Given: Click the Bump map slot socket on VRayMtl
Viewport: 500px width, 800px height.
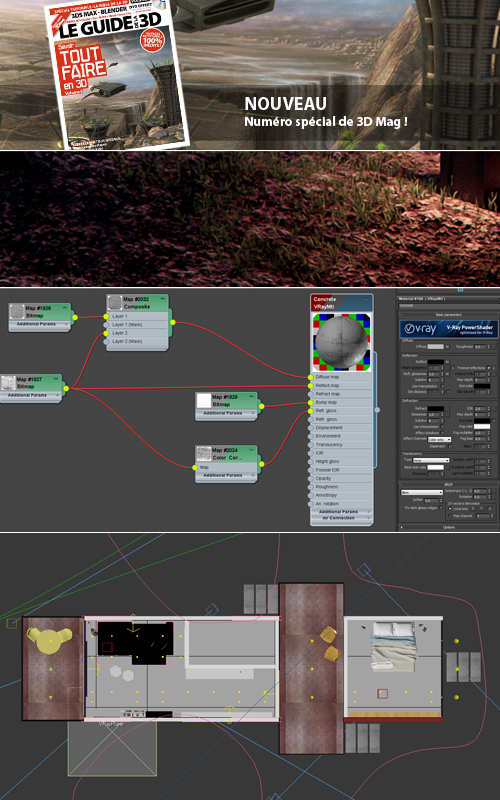Looking at the screenshot, I should [311, 403].
